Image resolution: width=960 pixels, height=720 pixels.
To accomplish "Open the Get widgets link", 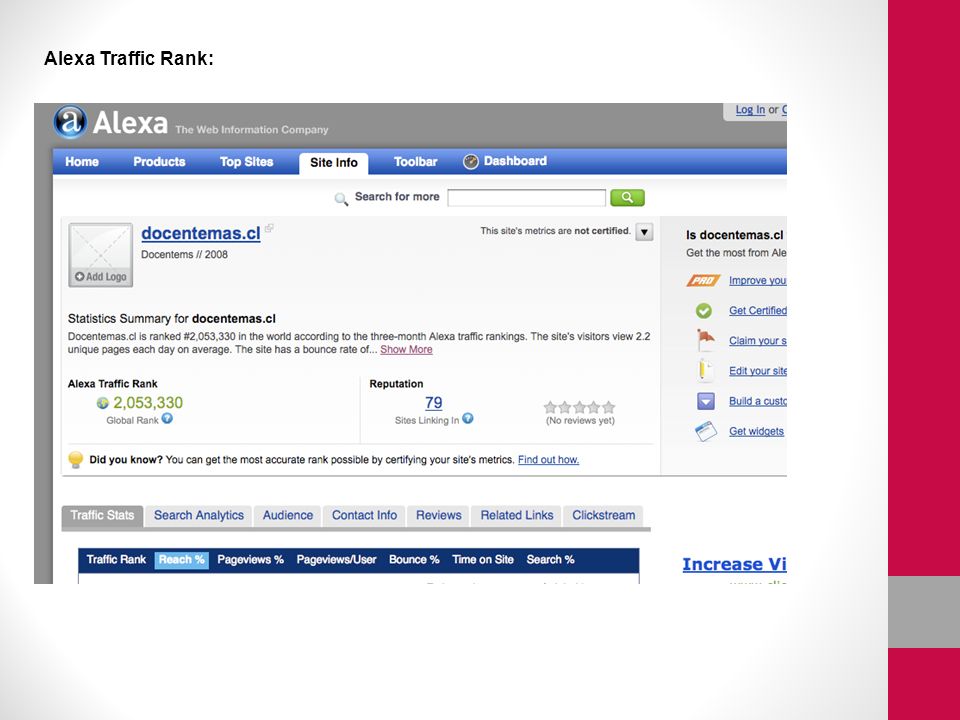I will tap(756, 431).
